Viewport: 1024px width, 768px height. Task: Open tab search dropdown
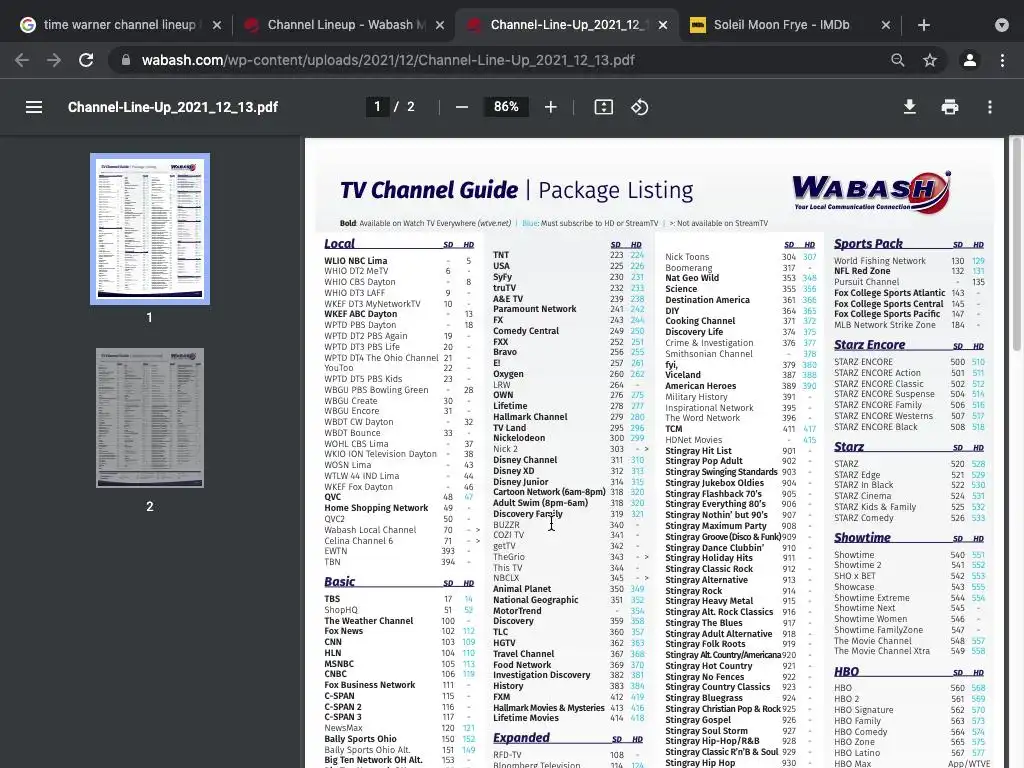[x=1002, y=25]
